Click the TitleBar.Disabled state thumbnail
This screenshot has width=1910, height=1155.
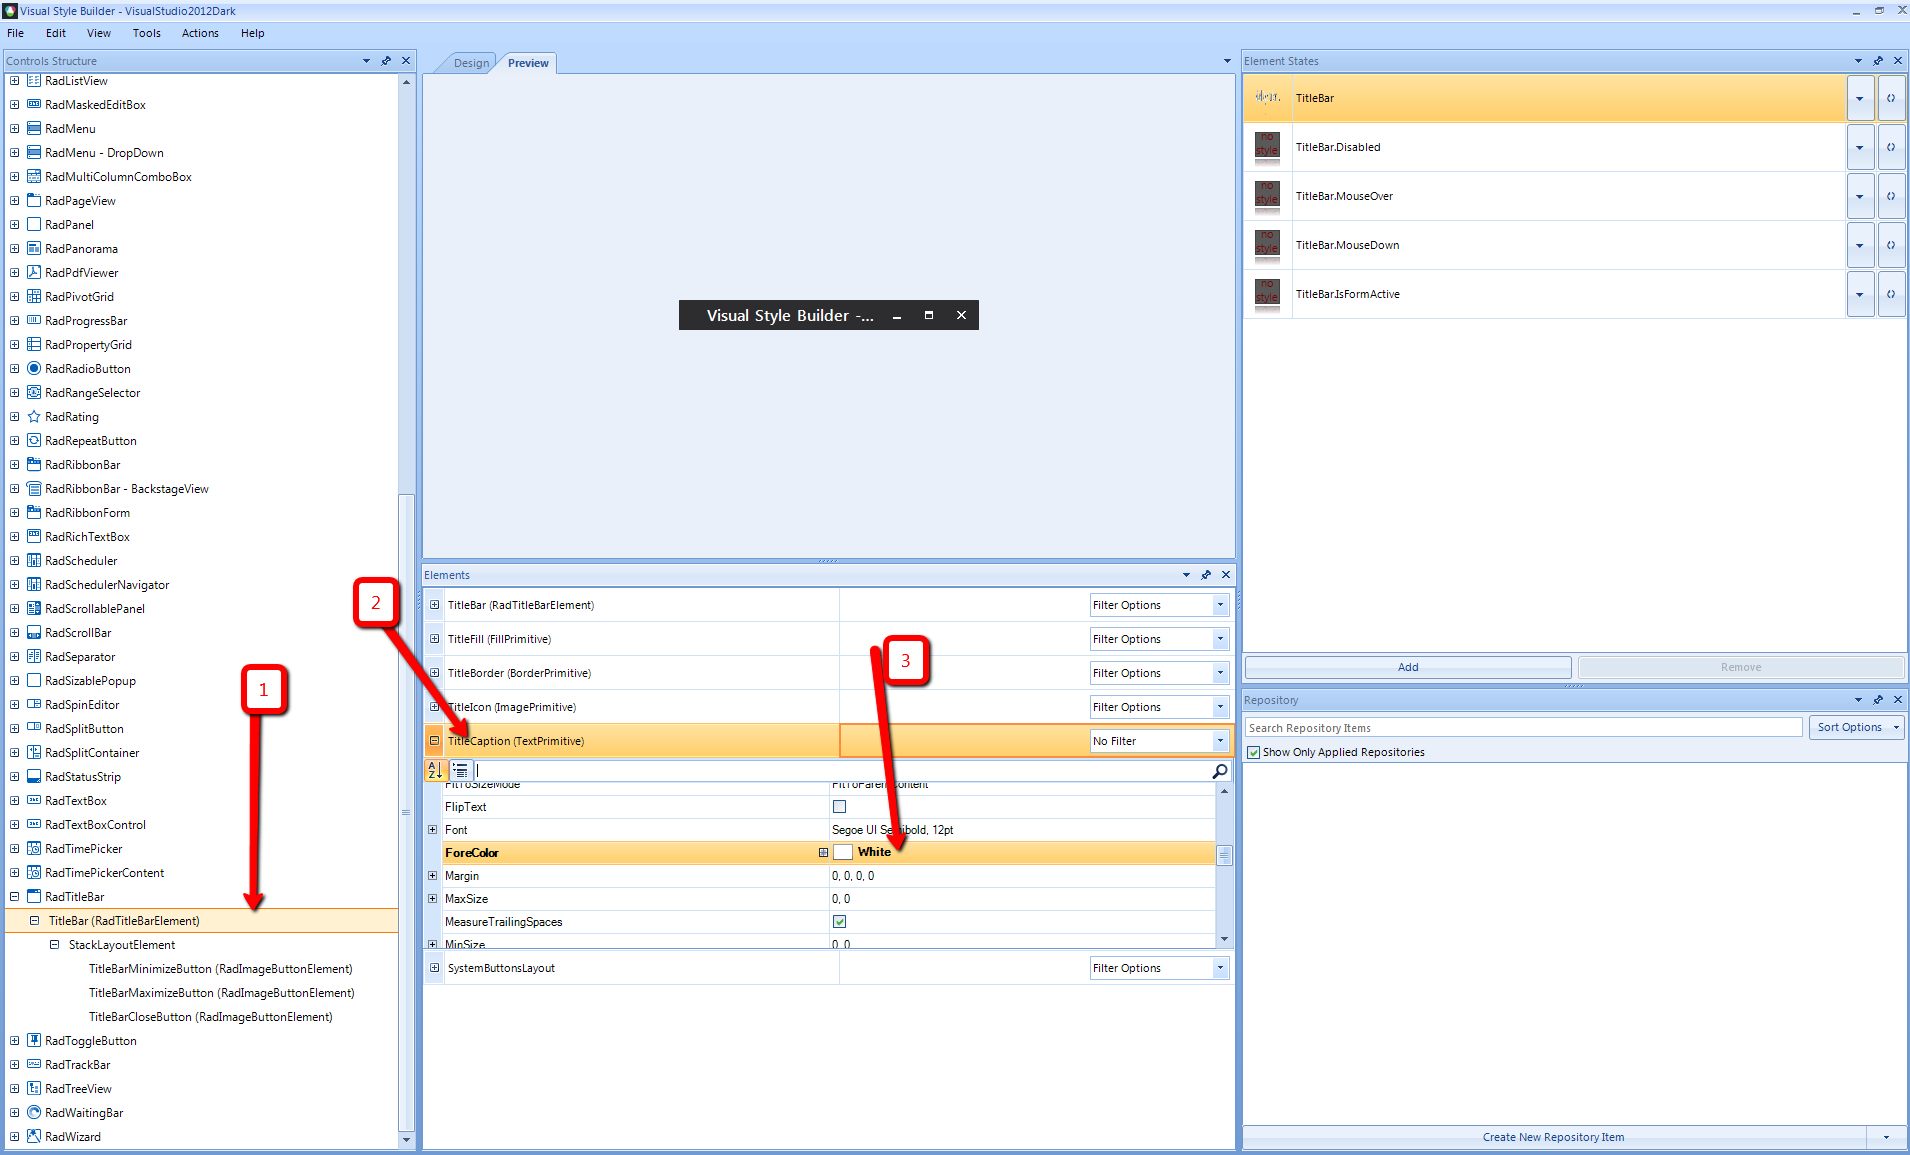pyautogui.click(x=1267, y=147)
